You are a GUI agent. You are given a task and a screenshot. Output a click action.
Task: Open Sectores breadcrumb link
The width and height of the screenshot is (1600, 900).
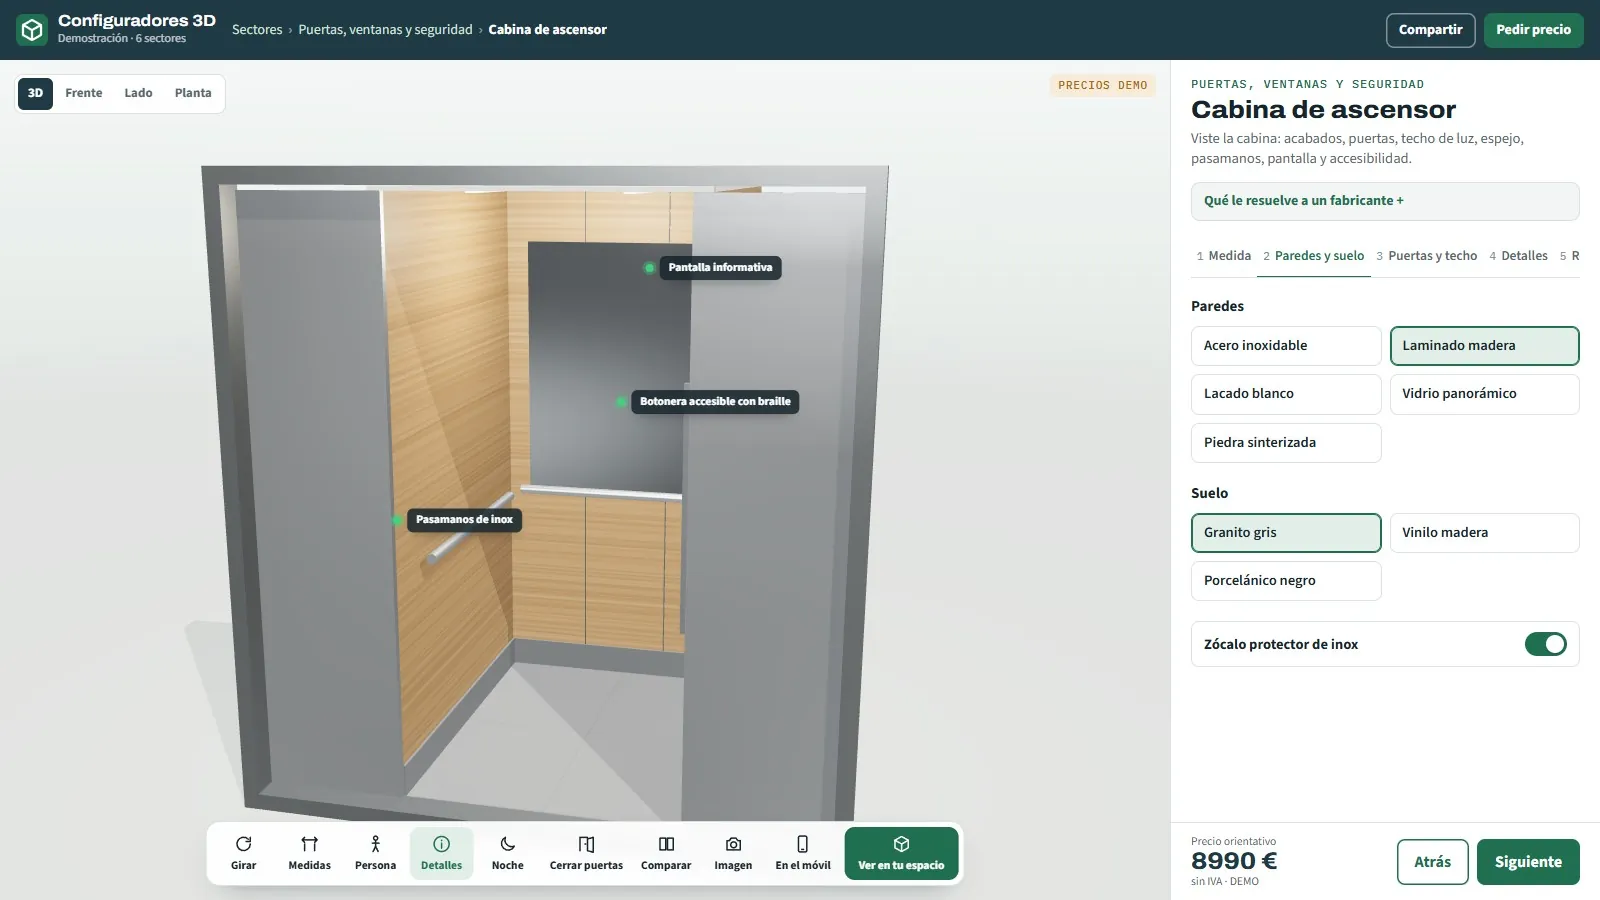[257, 30]
